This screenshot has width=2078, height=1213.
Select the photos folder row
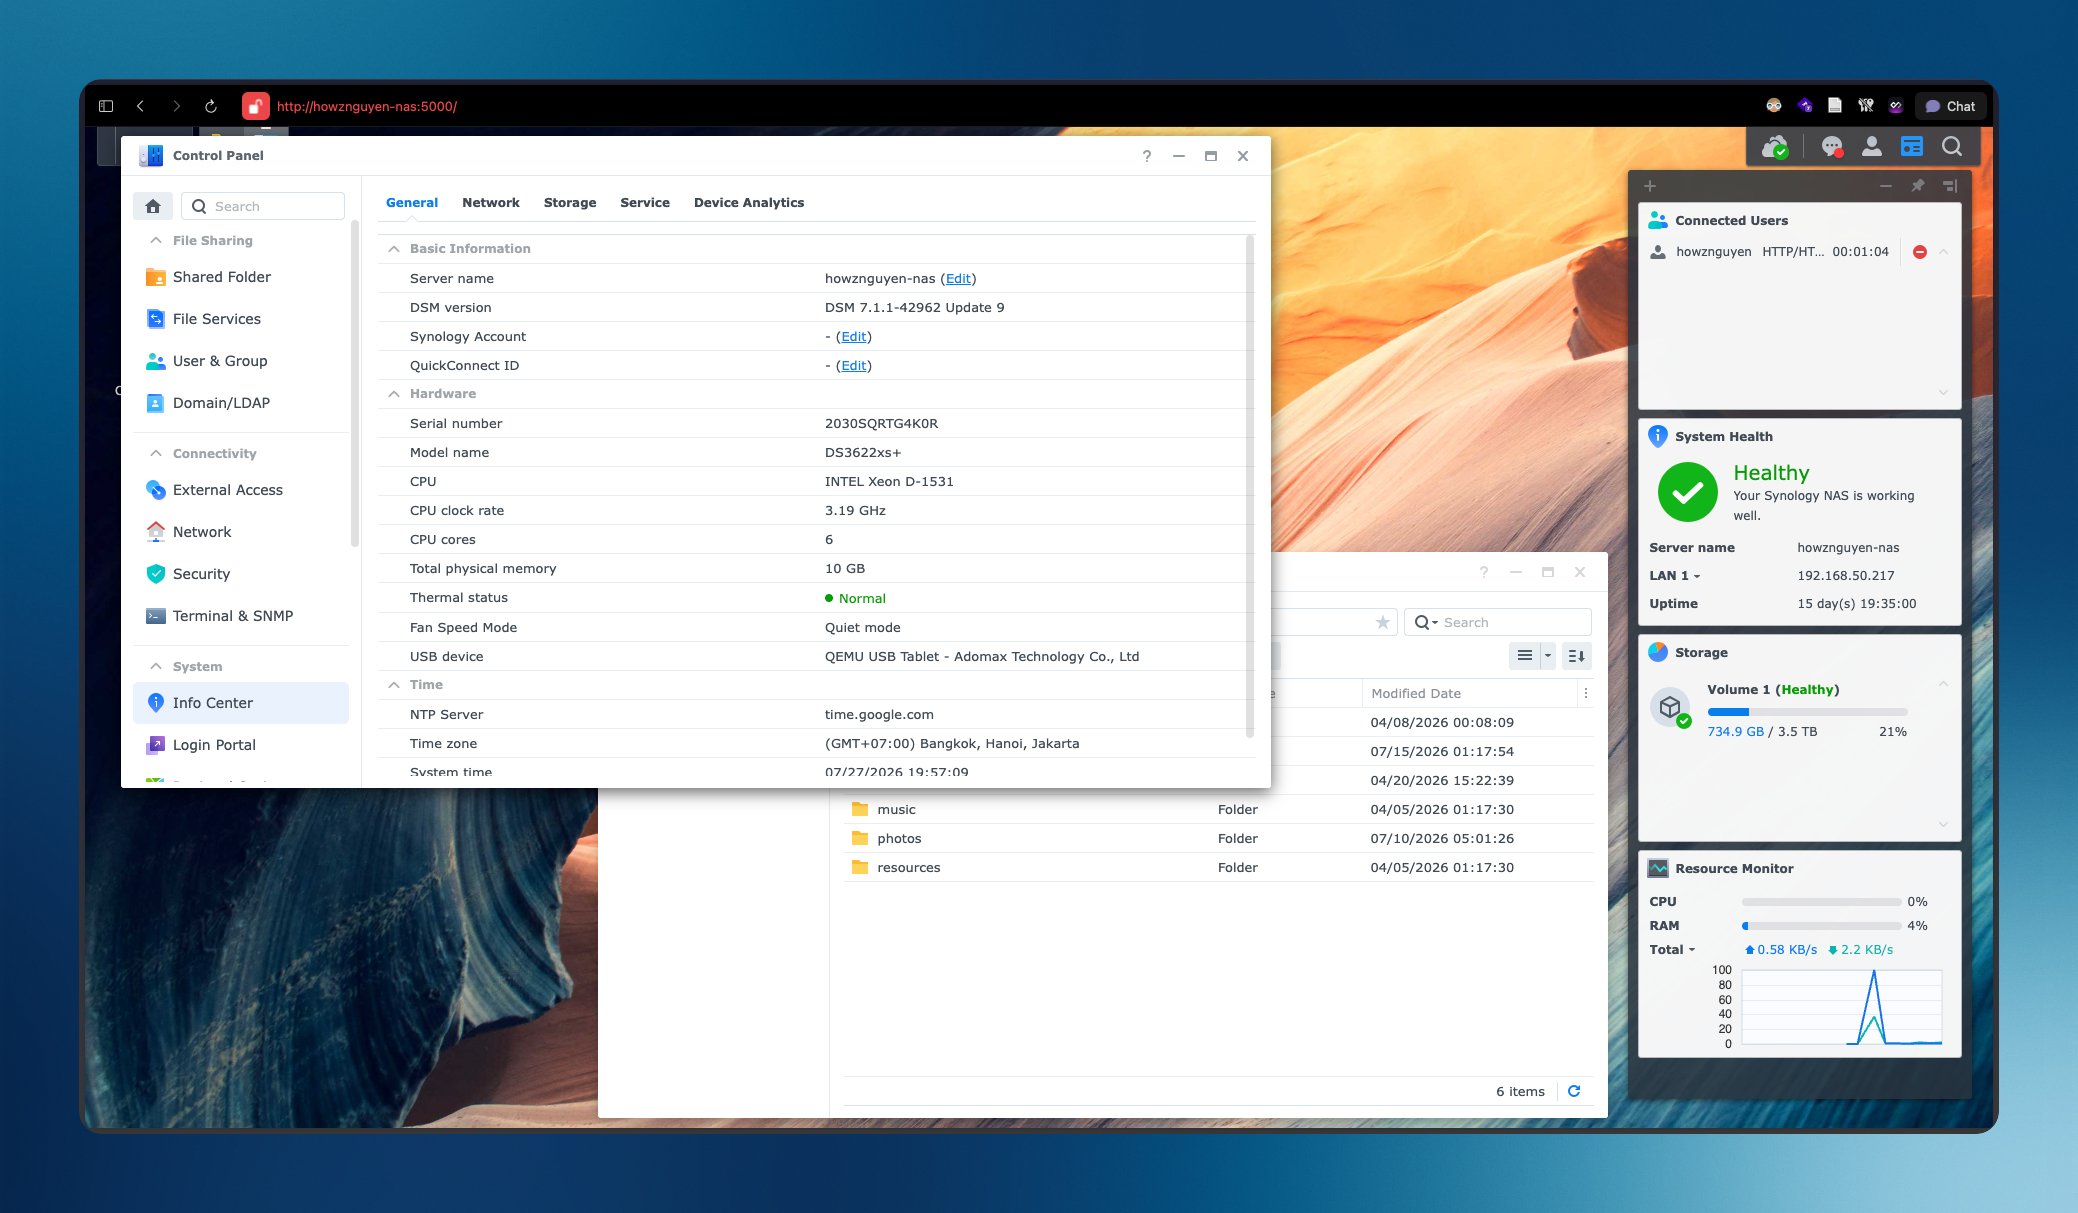tap(1219, 839)
